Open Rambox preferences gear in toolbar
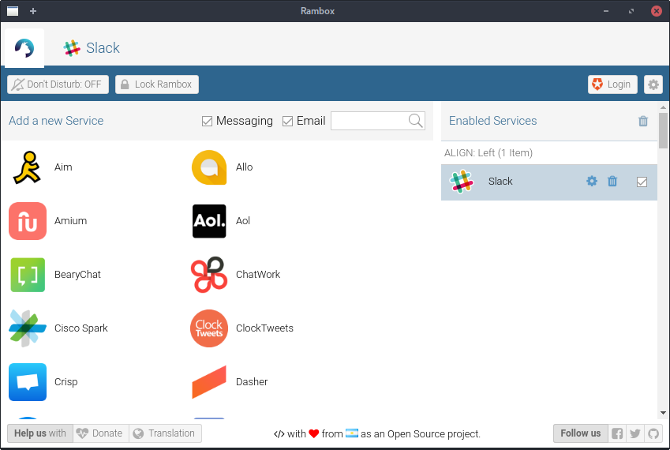 (653, 84)
